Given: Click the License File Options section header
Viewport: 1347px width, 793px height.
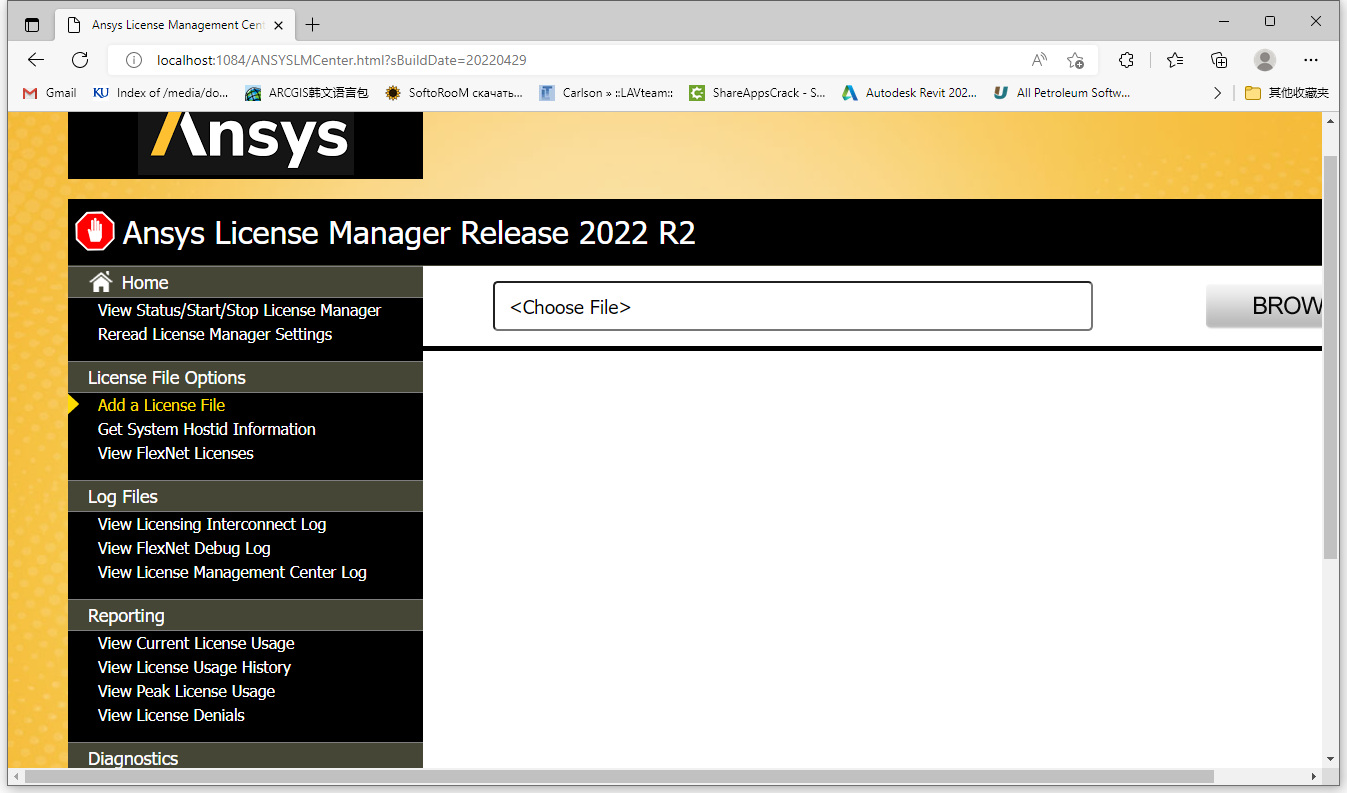Looking at the screenshot, I should pyautogui.click(x=245, y=377).
